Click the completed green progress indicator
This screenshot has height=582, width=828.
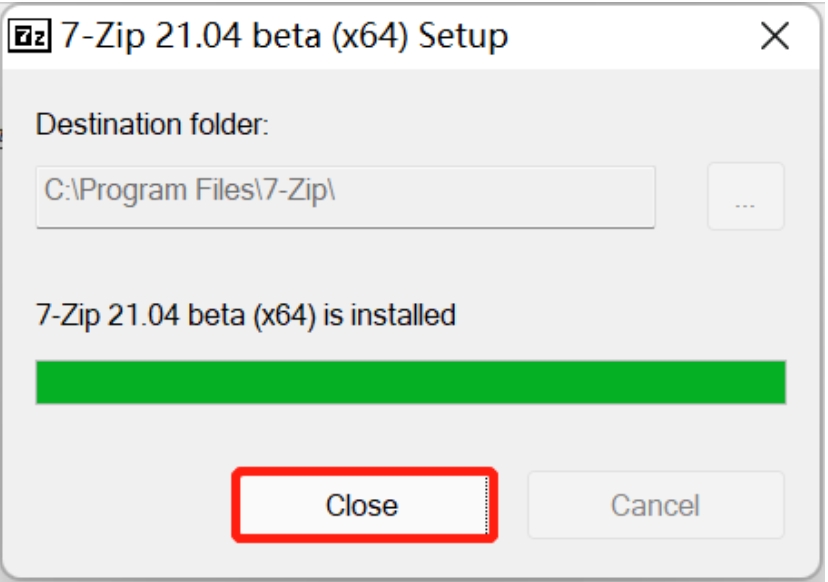pyautogui.click(x=410, y=383)
